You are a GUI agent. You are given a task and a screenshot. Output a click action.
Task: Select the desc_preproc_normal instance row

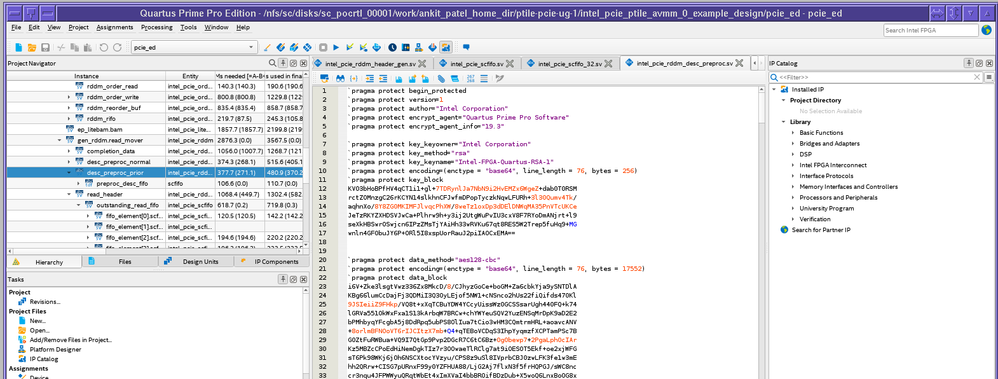(156, 162)
